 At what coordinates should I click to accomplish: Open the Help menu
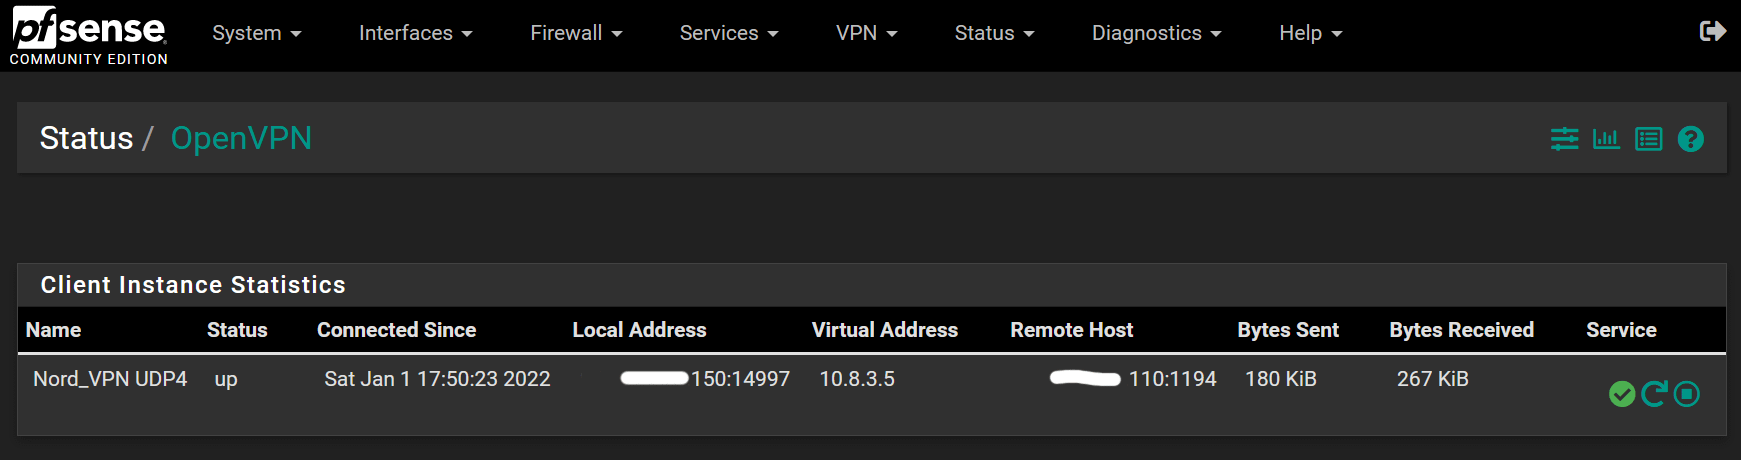click(x=1310, y=33)
